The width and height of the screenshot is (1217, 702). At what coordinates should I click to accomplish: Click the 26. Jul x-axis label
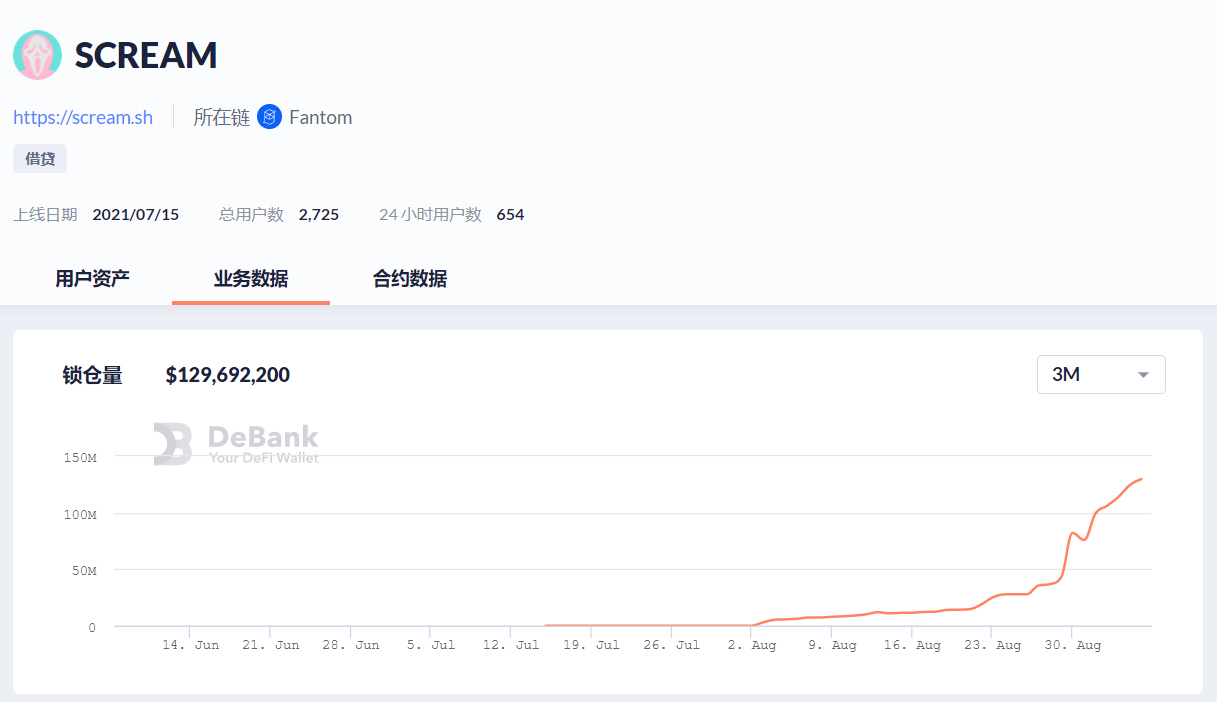click(x=671, y=645)
